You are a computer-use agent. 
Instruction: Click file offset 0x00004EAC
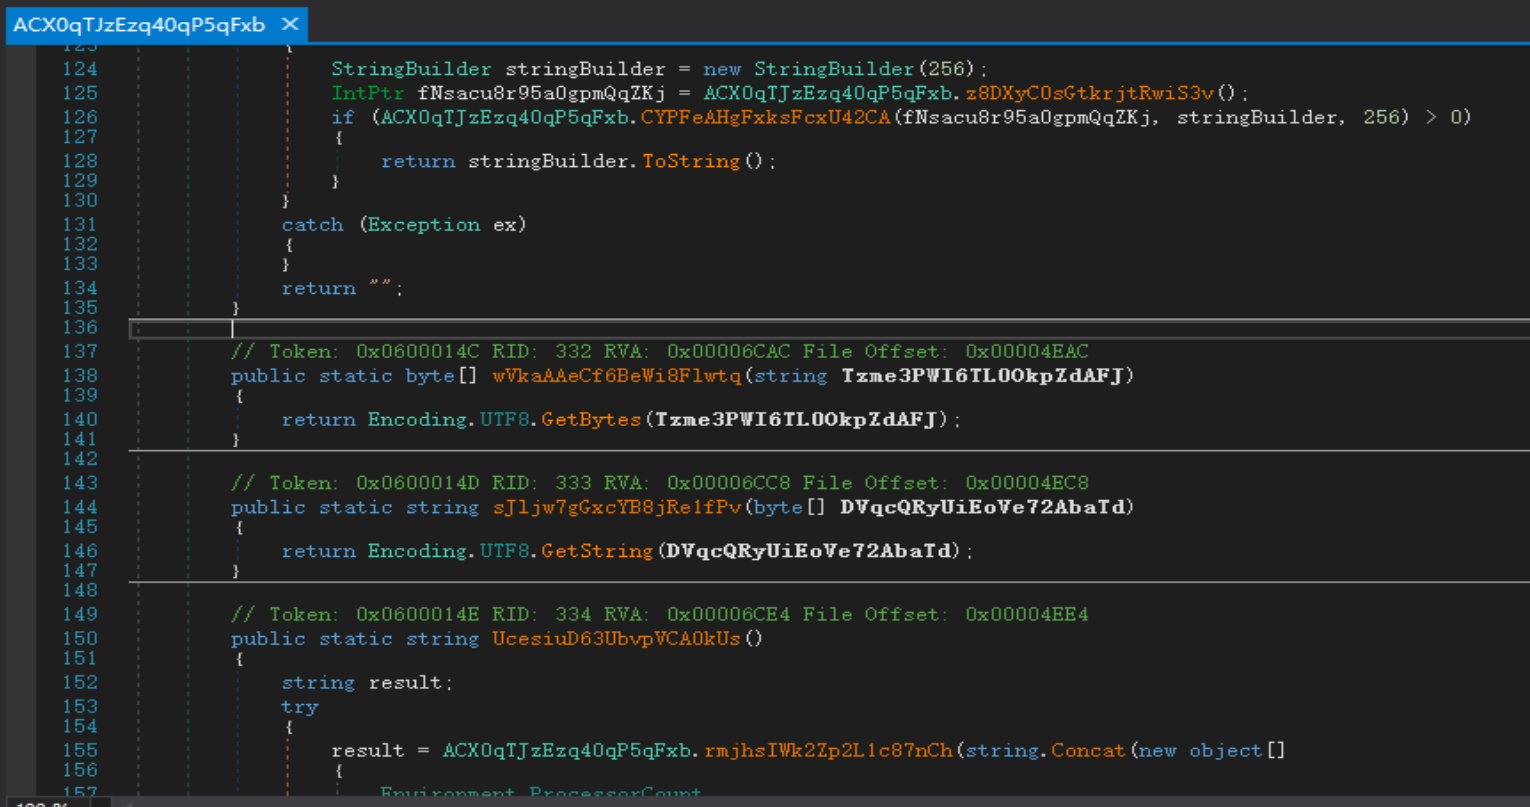tap(1027, 352)
